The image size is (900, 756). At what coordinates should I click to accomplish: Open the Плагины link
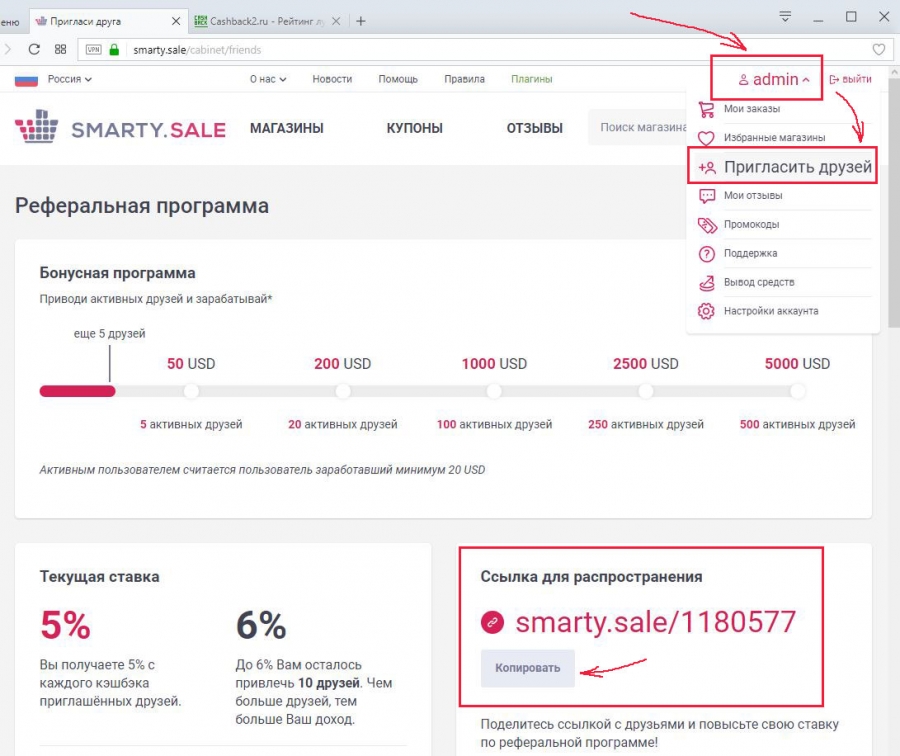532,79
